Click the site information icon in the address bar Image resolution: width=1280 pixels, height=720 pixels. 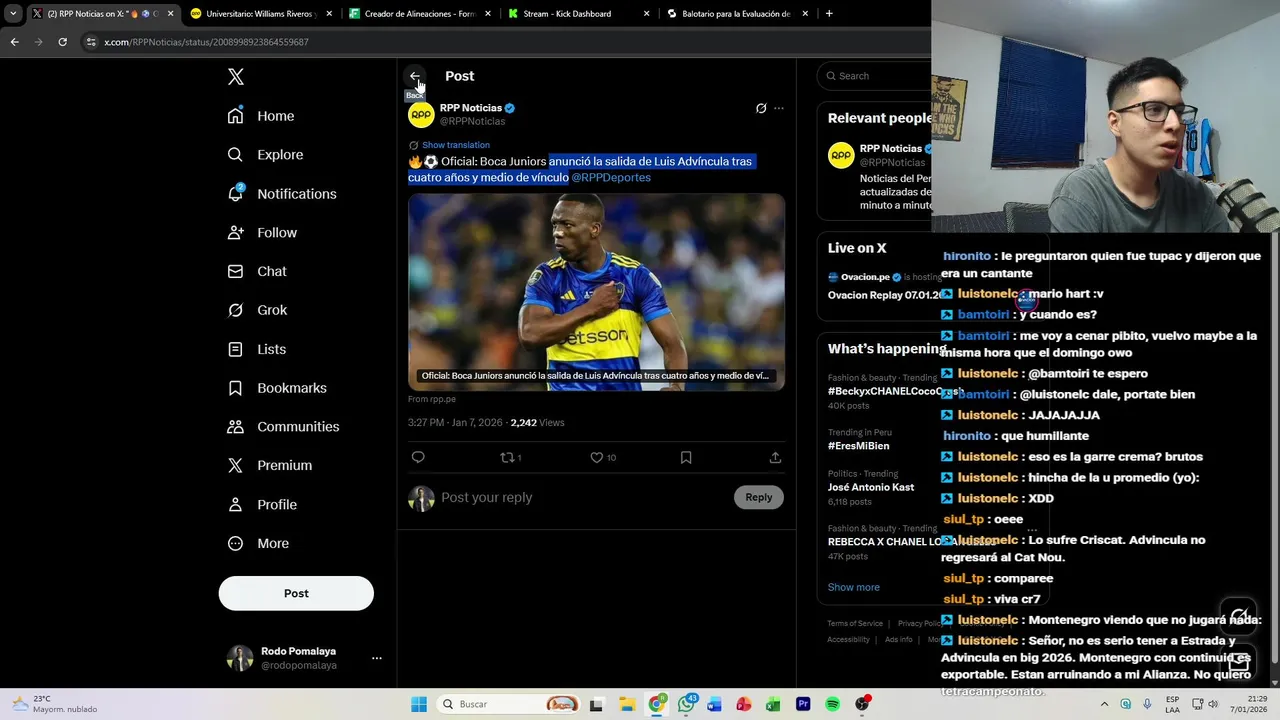91,42
